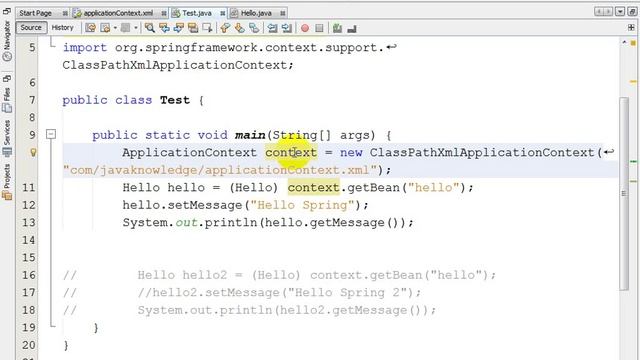Click "com/javaknowledge/applicationContext.xml" string
Image resolution: width=640 pixels, height=360 pixels.
click(220, 170)
